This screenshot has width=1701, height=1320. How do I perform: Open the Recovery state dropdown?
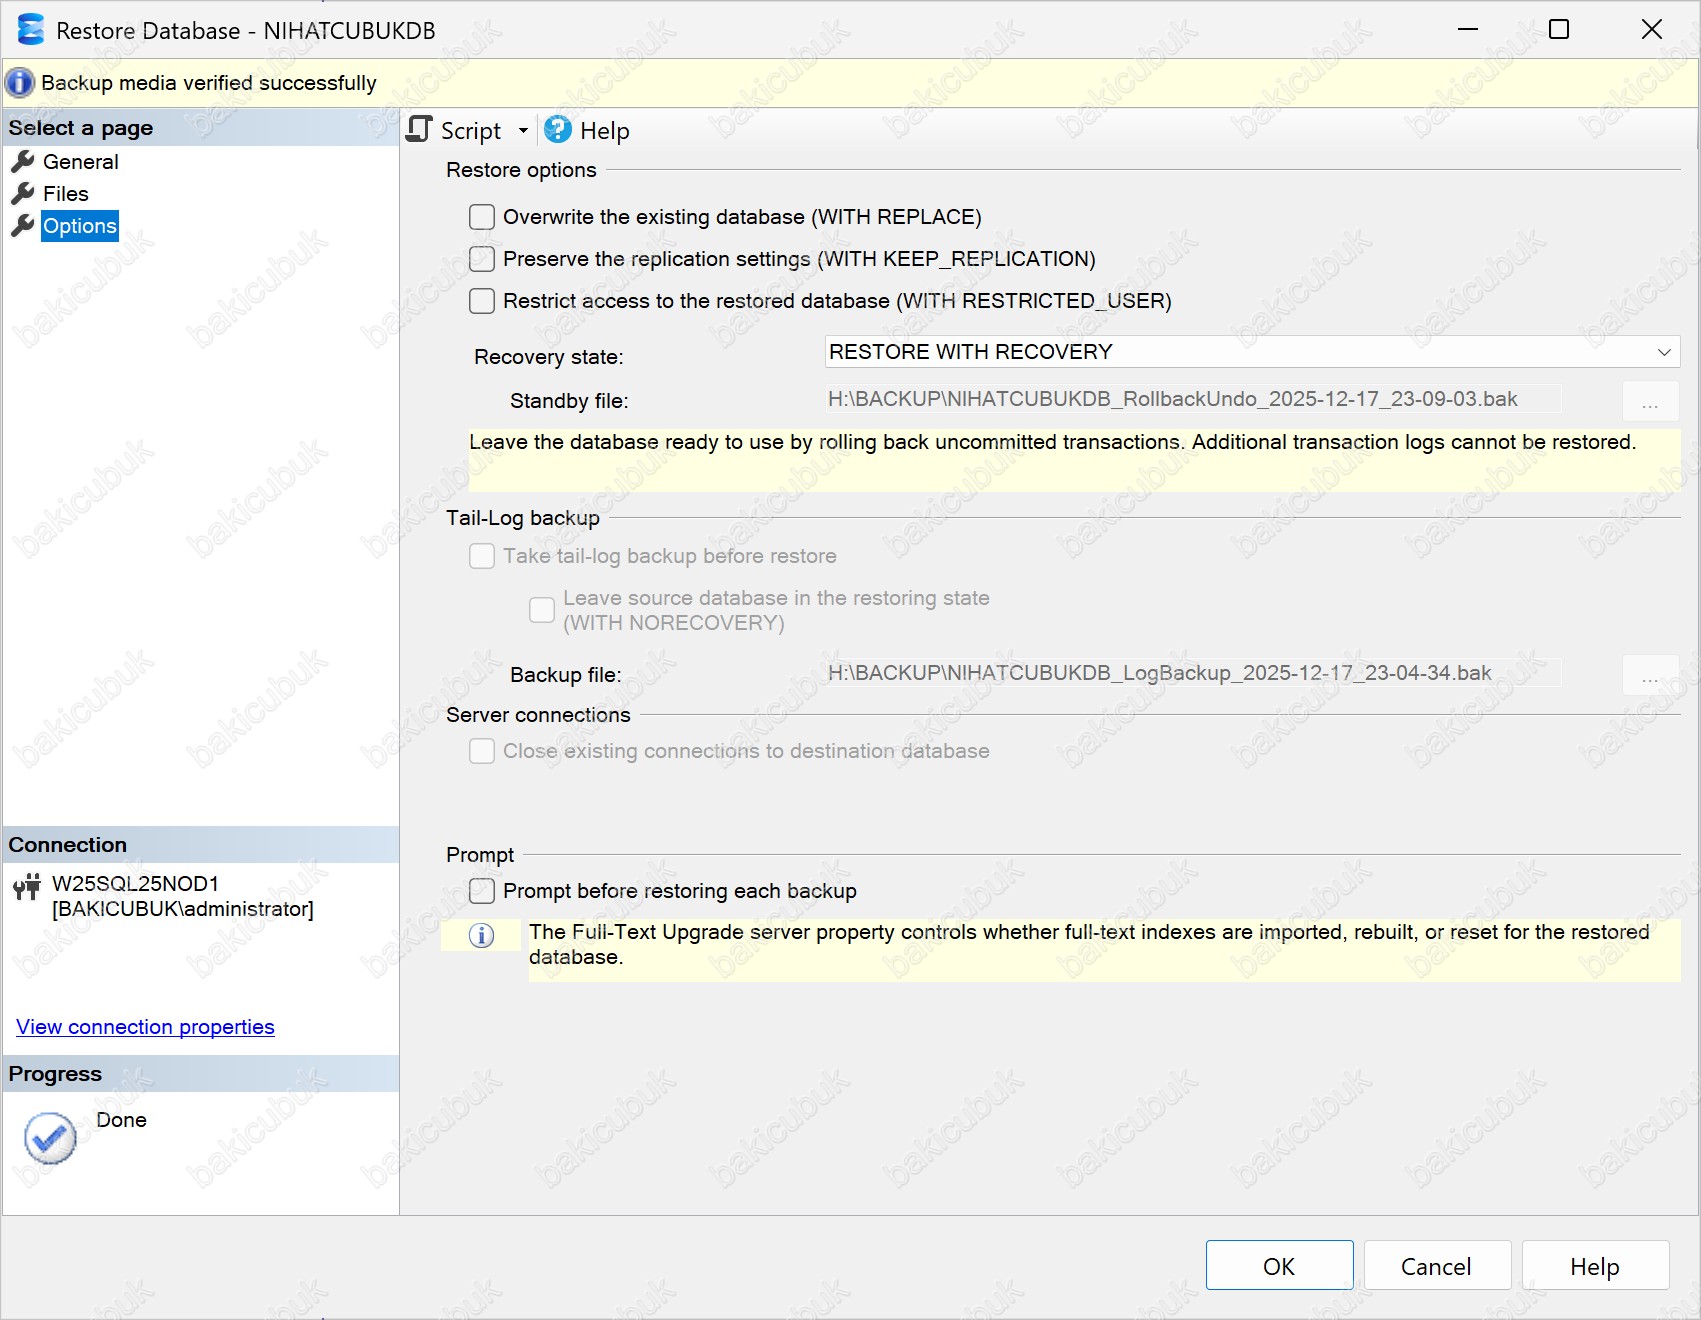1251,352
